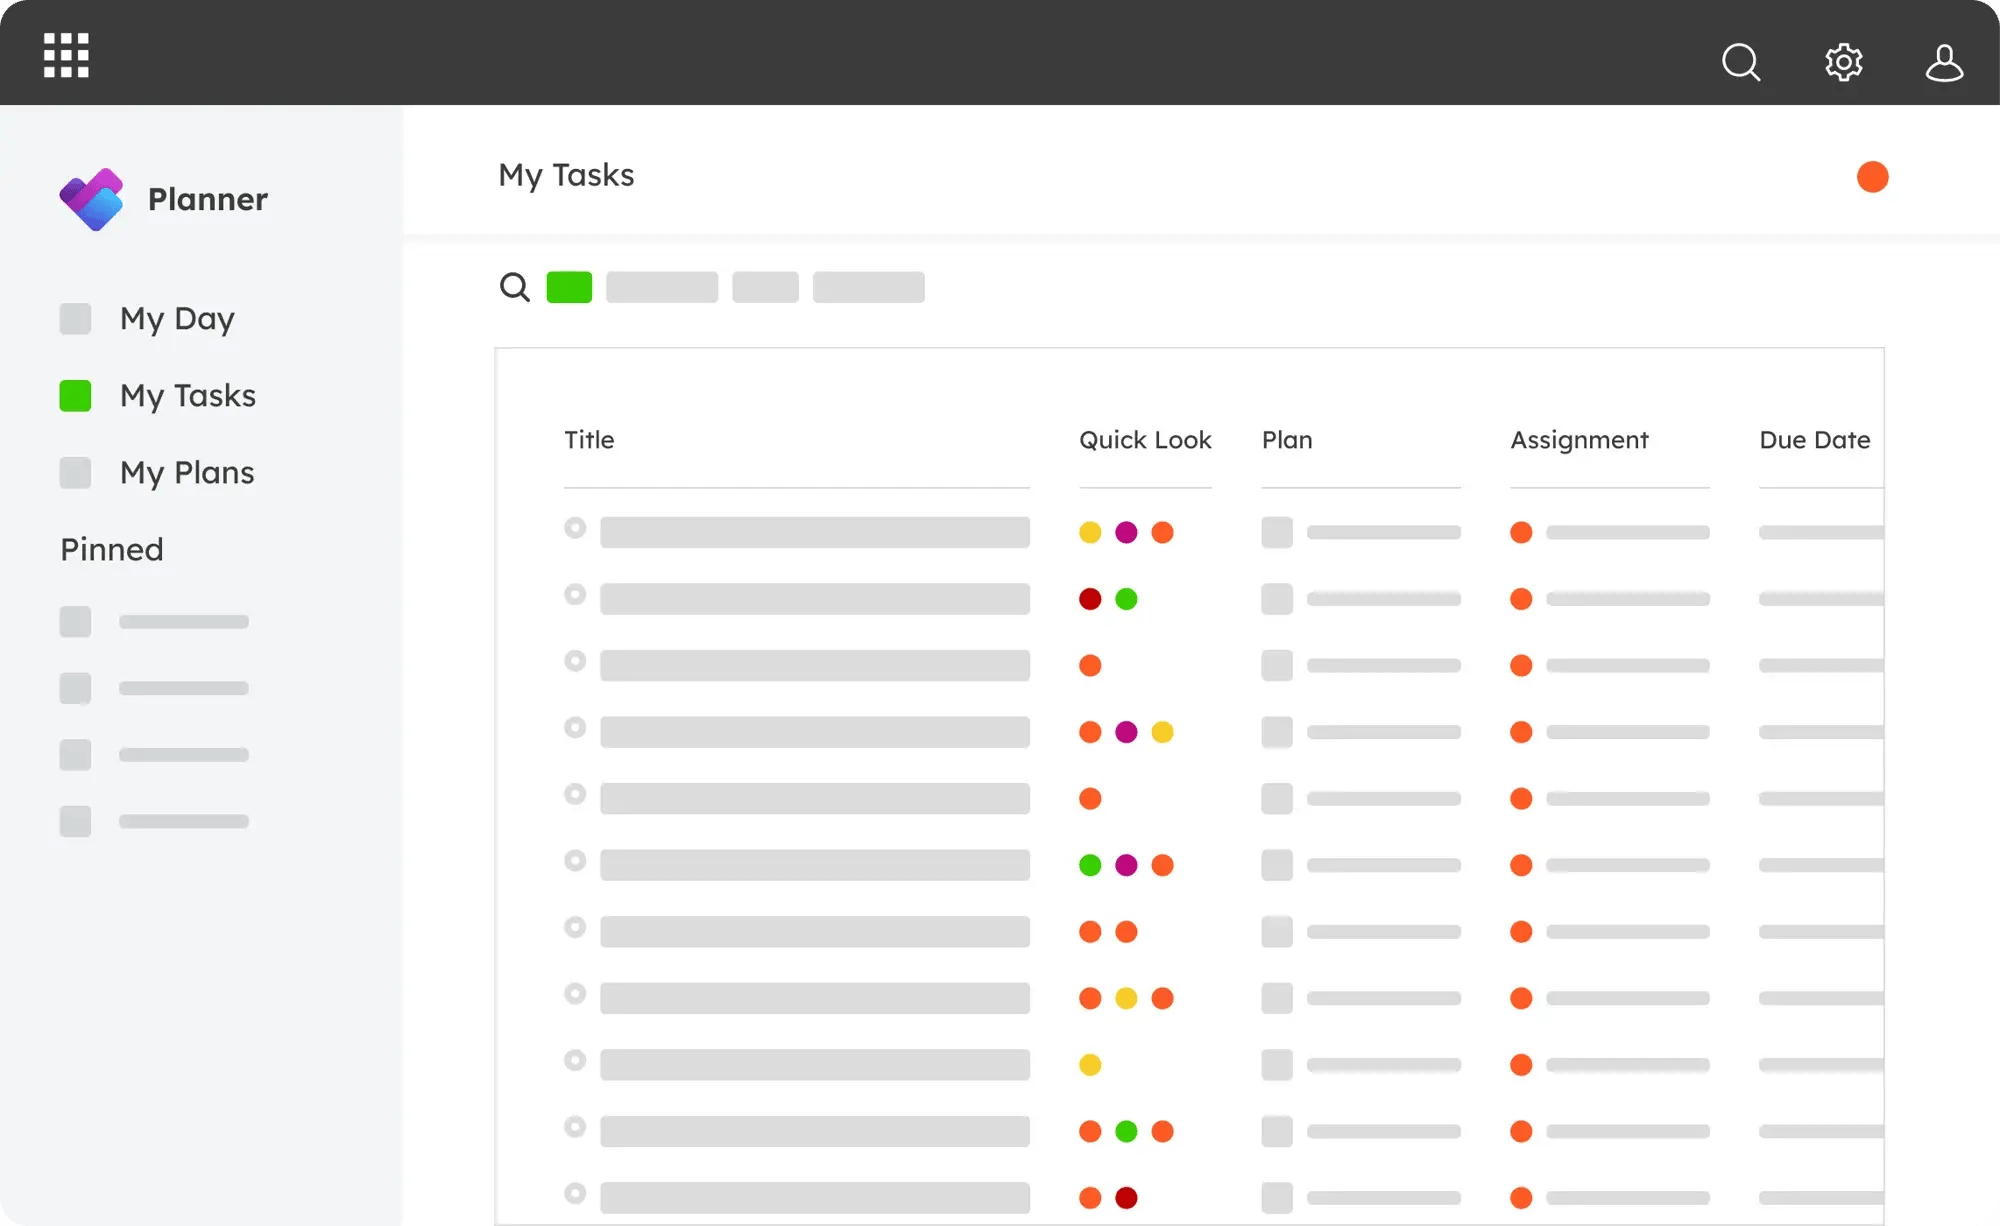Open the third pinned plan
The image size is (2000, 1226).
155,755
